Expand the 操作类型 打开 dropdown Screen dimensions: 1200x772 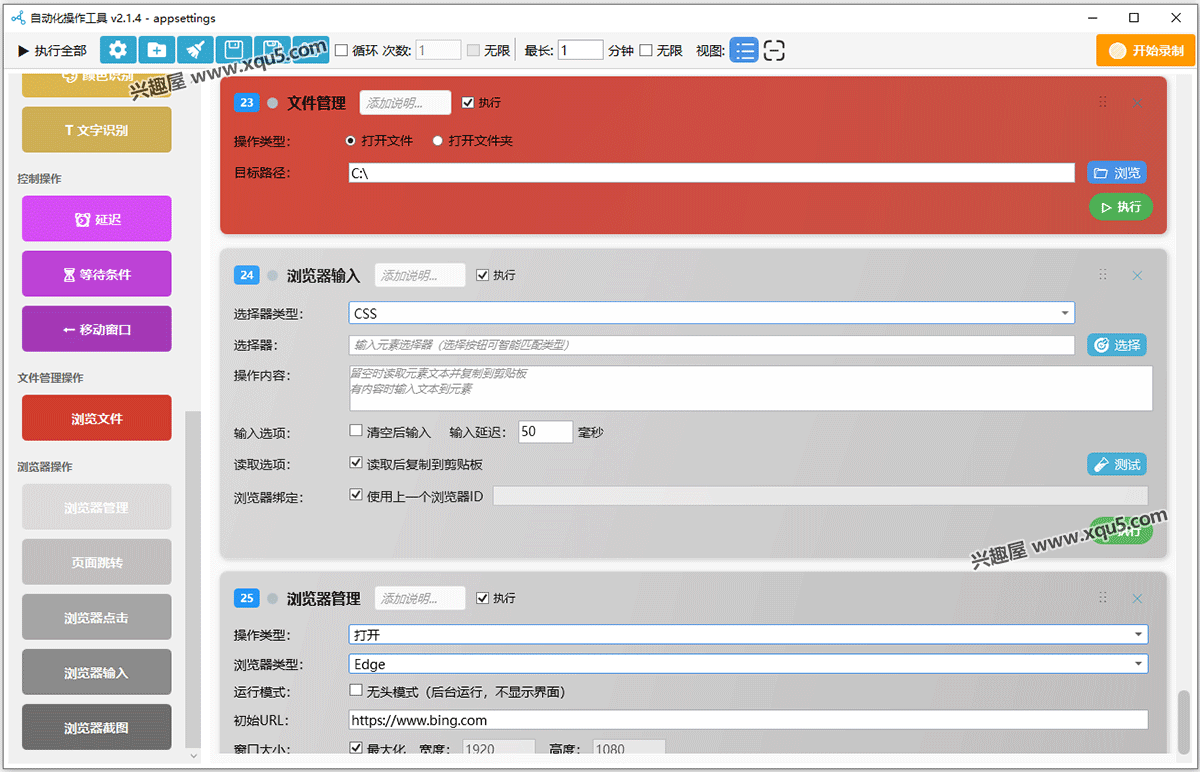(x=747, y=634)
